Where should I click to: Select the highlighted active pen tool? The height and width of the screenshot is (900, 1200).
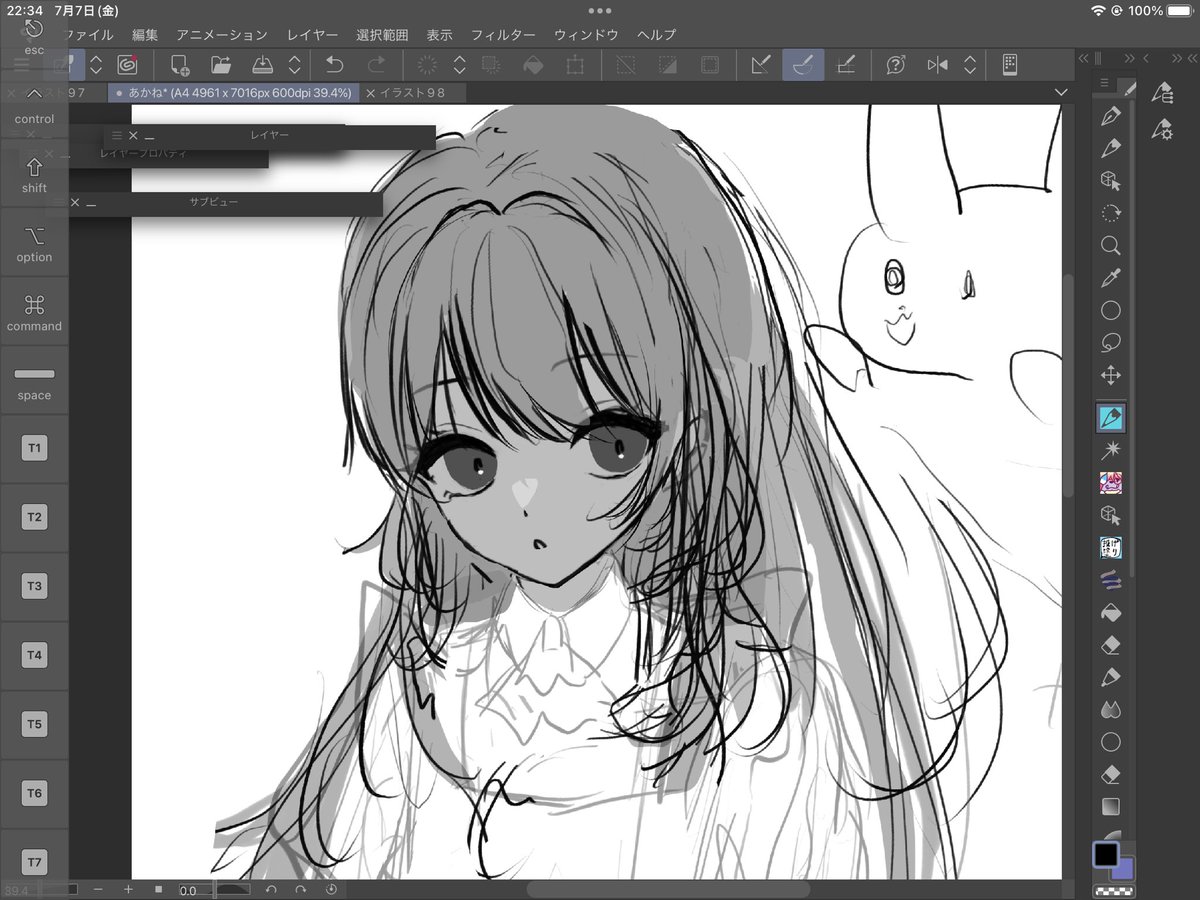coord(1110,417)
